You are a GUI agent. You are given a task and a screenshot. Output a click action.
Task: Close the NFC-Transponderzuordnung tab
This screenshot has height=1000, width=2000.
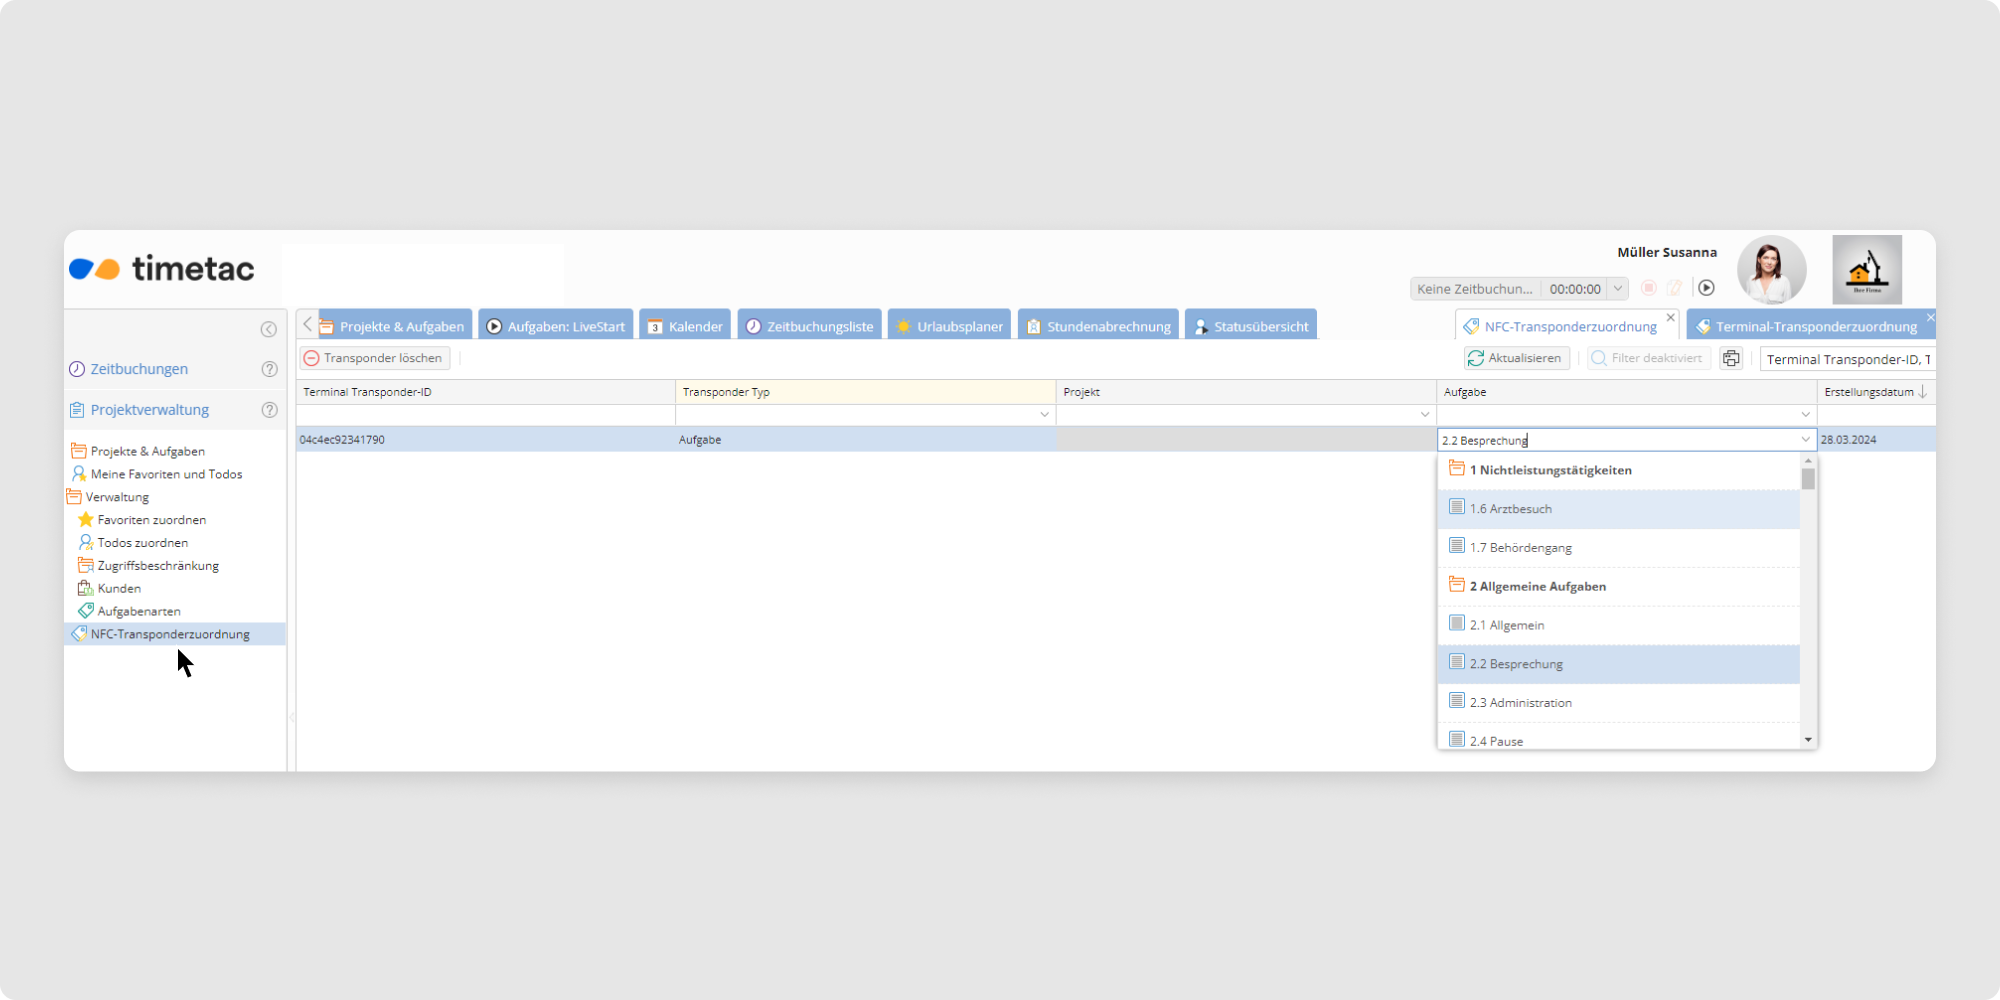[x=1670, y=317]
